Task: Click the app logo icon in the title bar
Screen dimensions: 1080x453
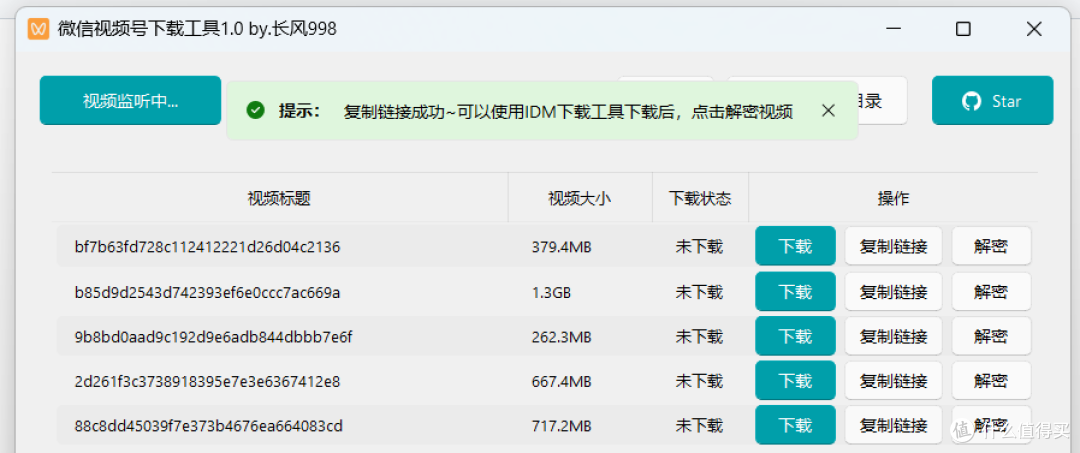Action: (x=39, y=29)
